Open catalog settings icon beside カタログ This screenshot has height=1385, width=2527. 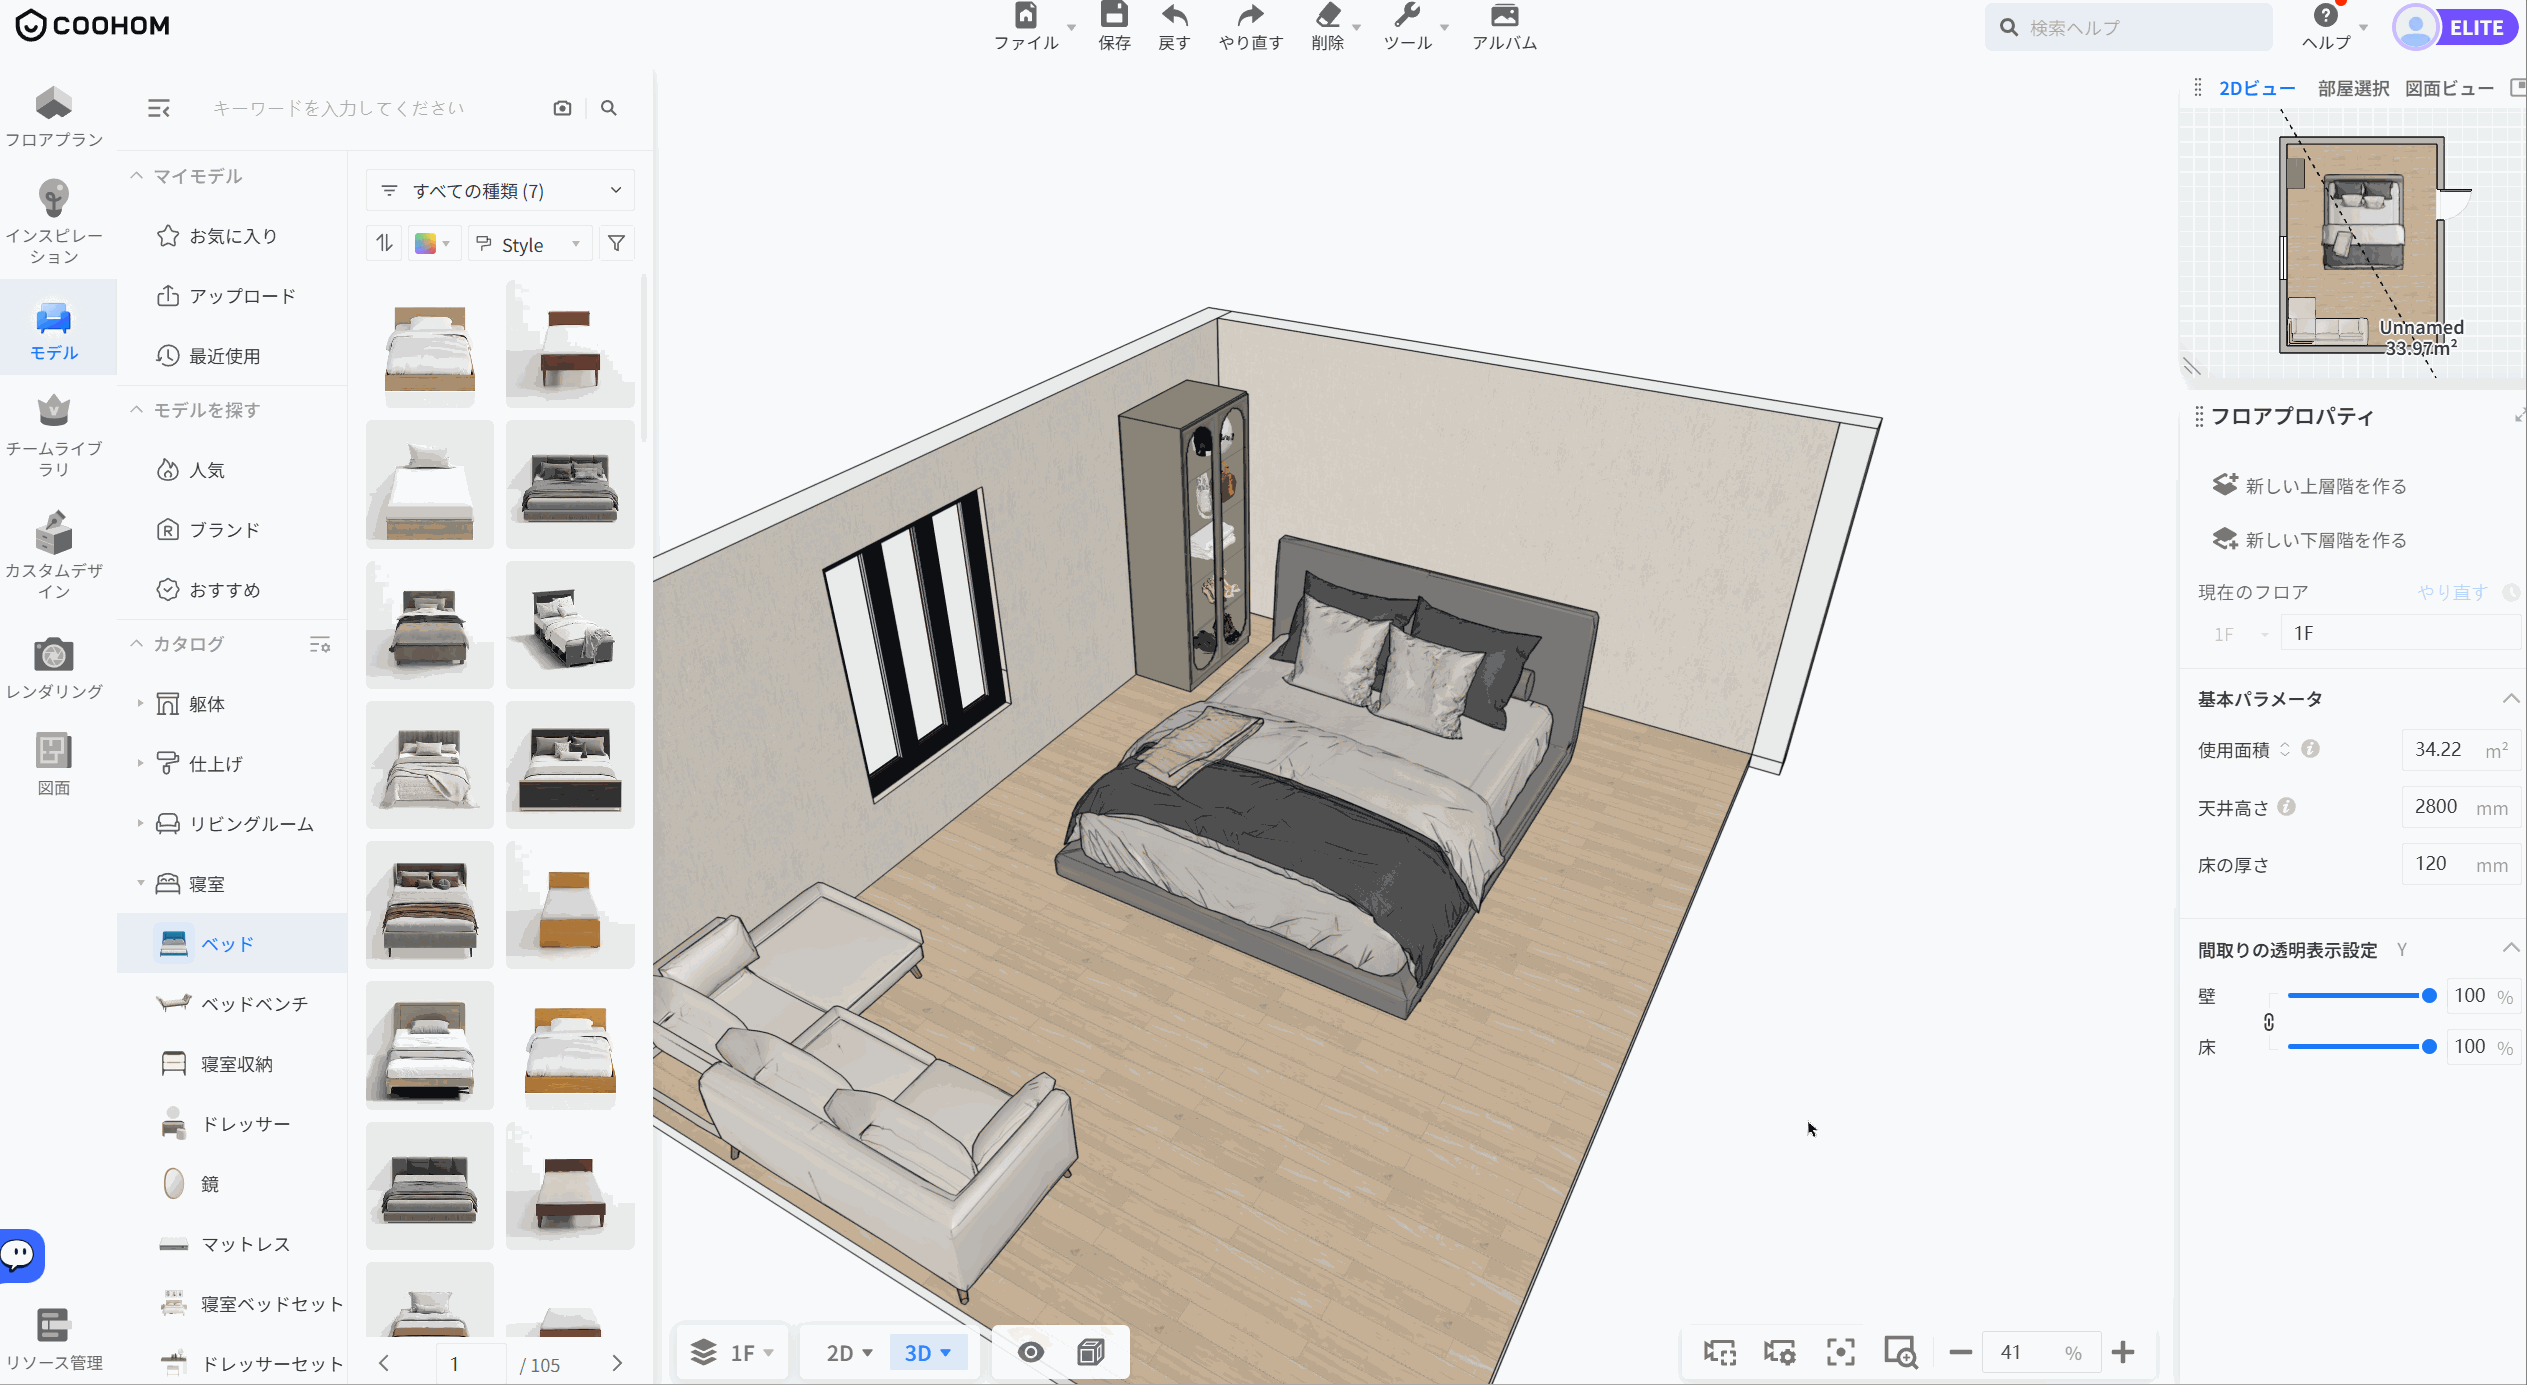coord(320,645)
